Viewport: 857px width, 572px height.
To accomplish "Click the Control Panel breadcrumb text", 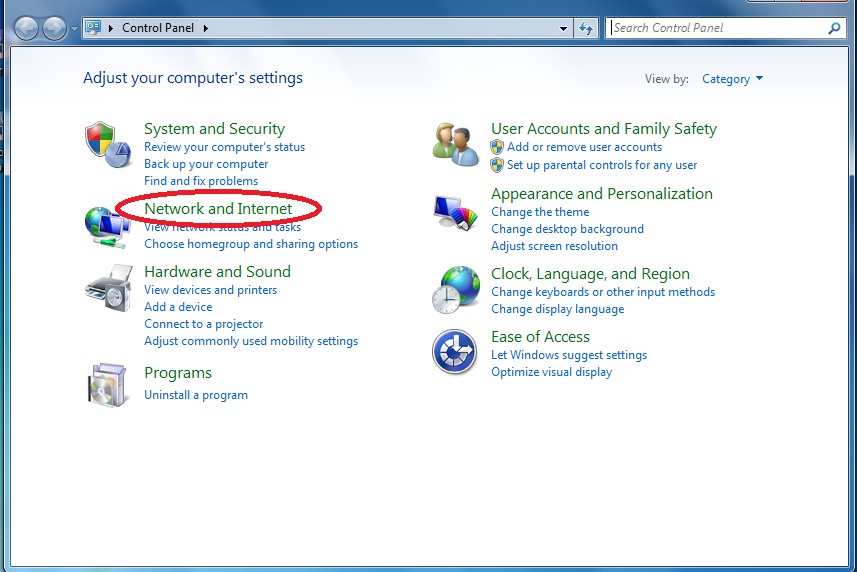I will (158, 28).
